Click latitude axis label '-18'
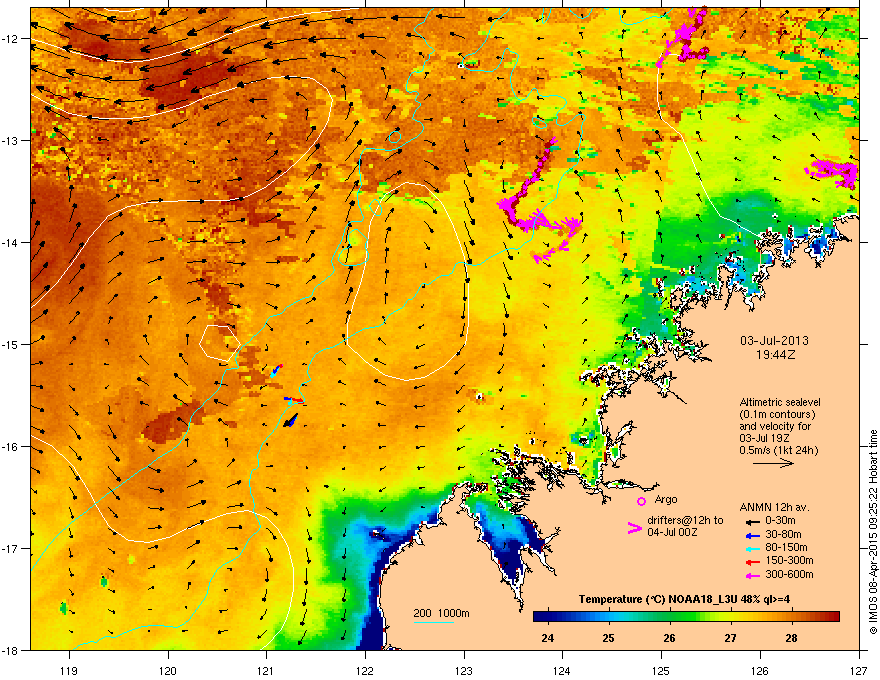 tap(11, 650)
